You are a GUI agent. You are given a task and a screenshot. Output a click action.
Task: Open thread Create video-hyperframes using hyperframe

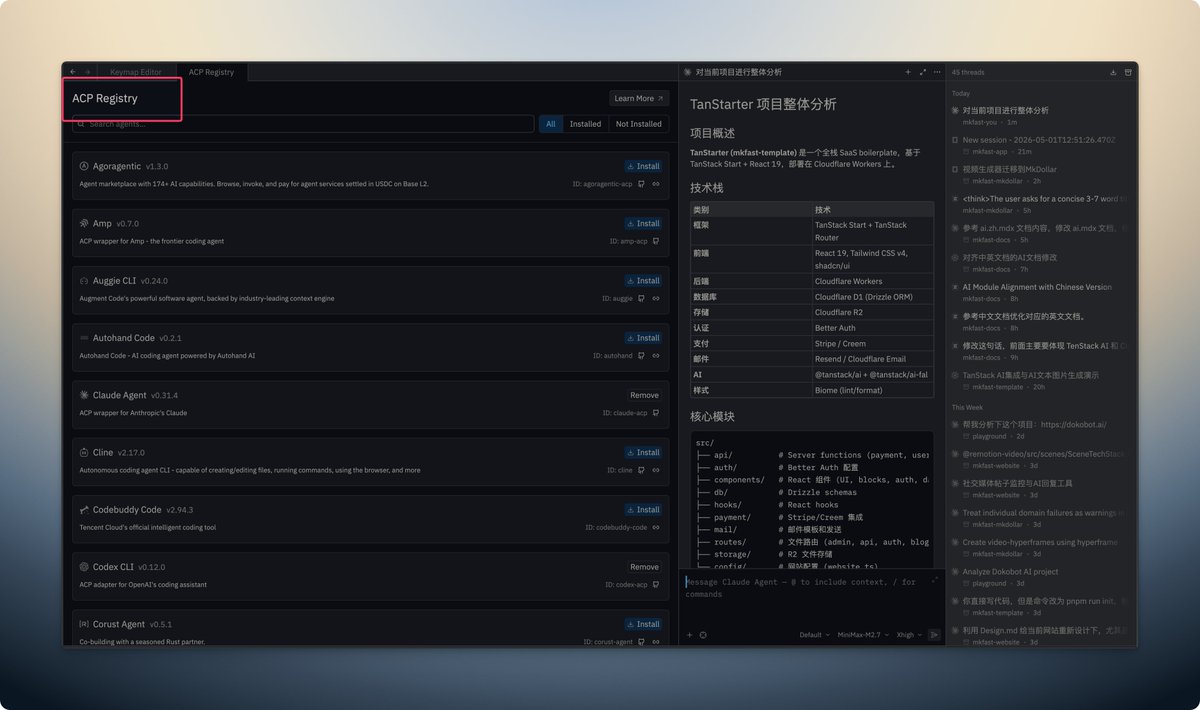click(x=1039, y=547)
